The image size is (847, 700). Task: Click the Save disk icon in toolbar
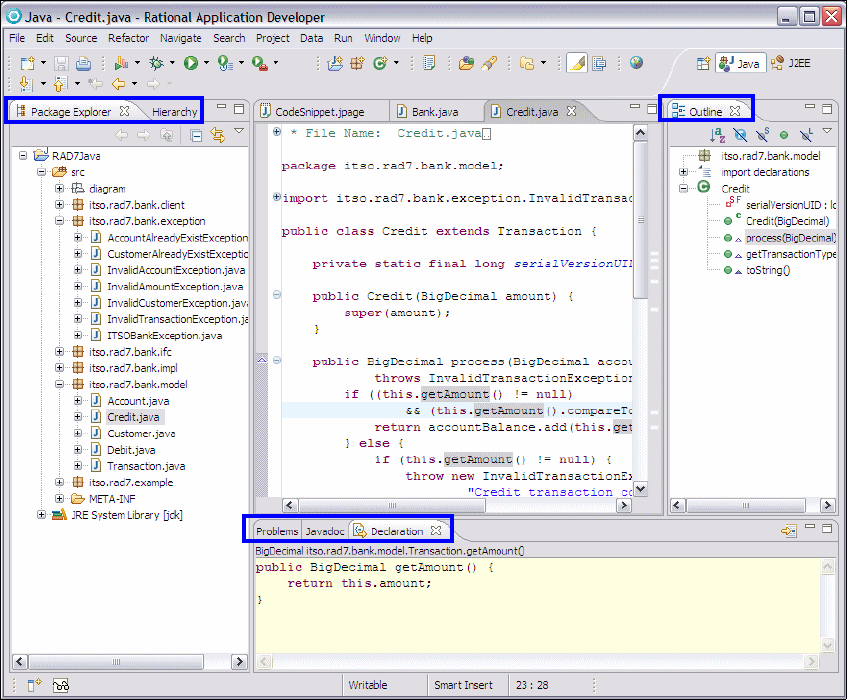[x=61, y=63]
